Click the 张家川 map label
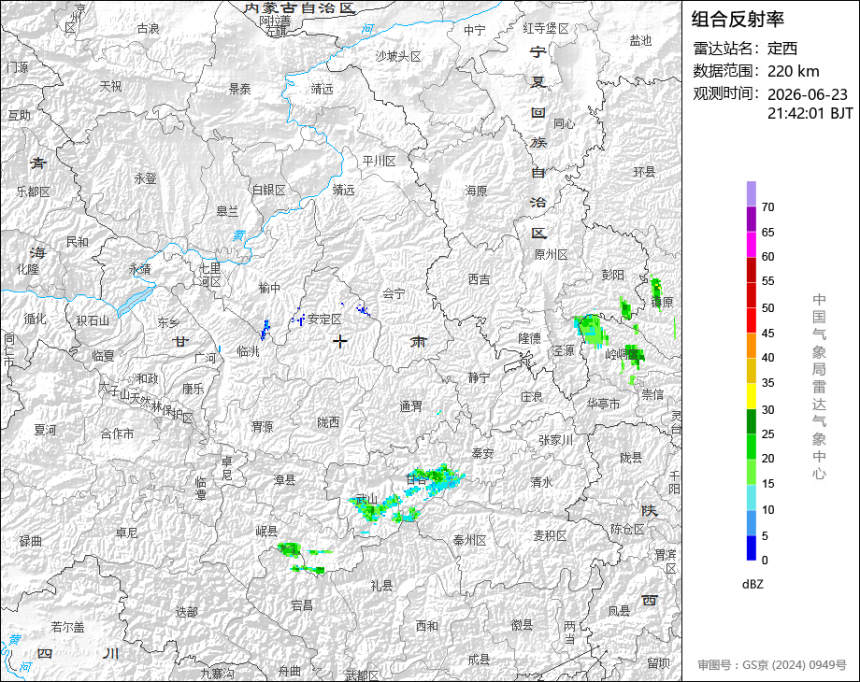Screen dimensions: 860x682 click(556, 440)
